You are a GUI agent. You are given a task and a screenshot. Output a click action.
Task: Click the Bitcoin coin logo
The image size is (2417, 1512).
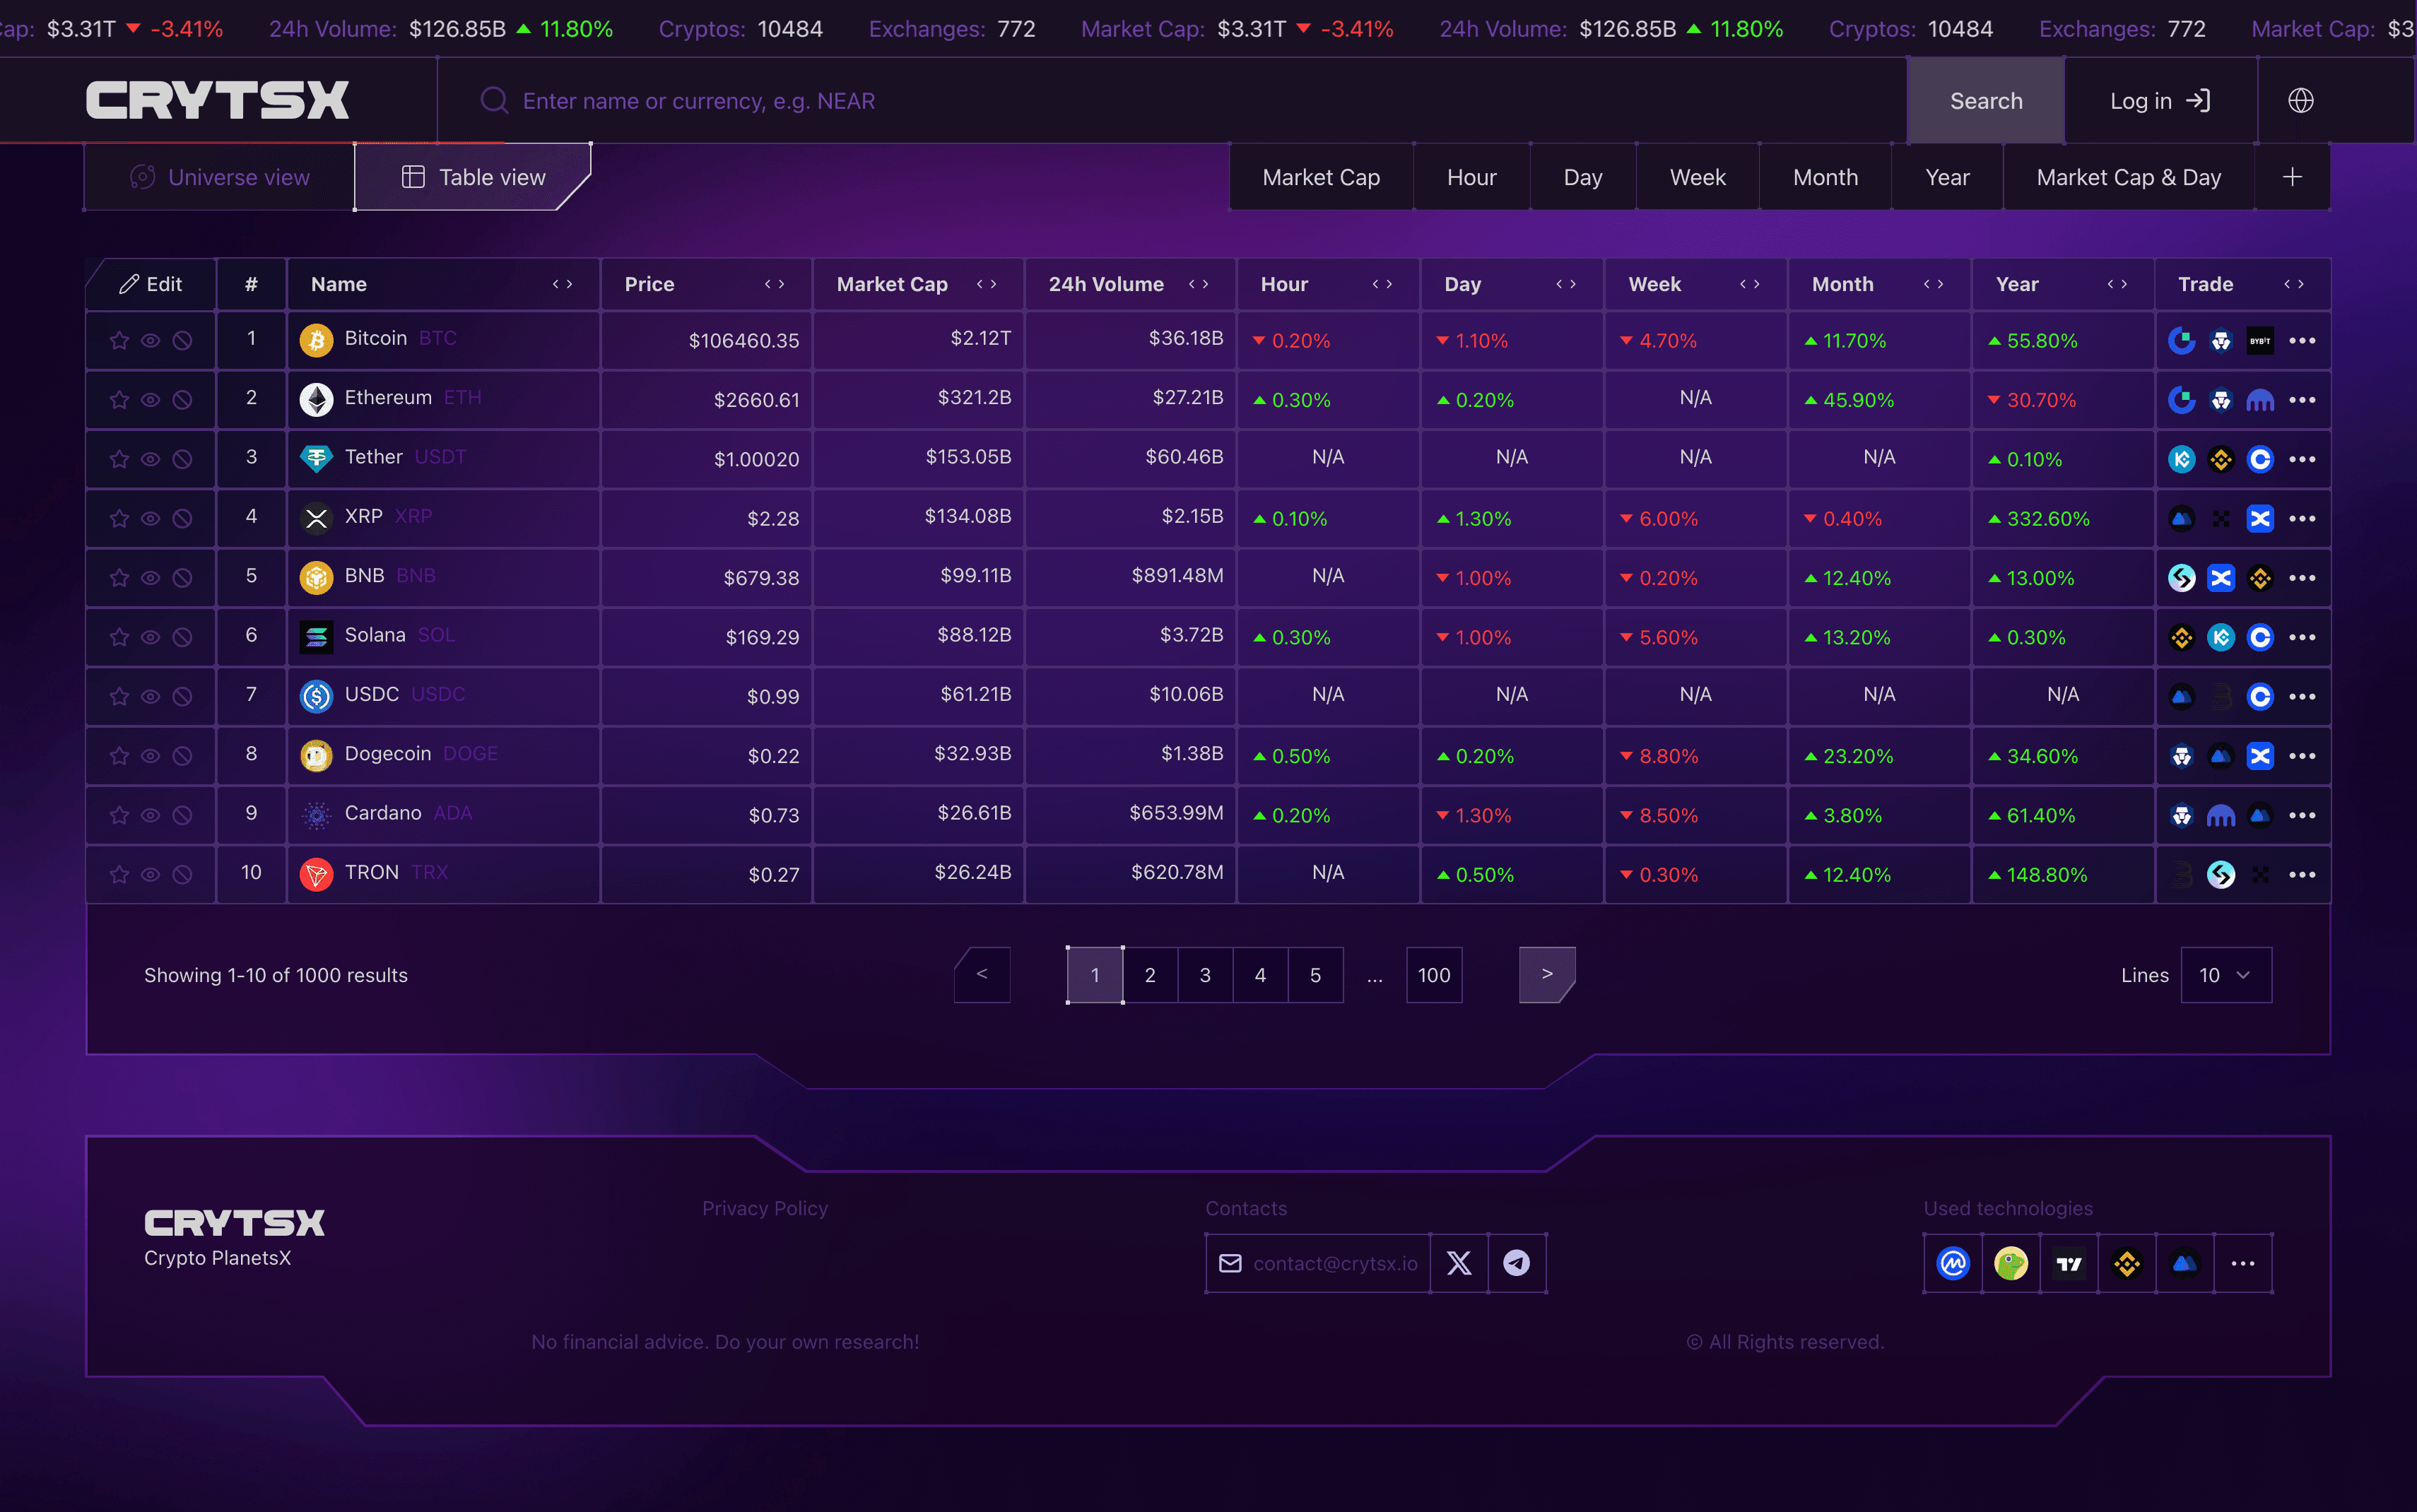pyautogui.click(x=316, y=341)
